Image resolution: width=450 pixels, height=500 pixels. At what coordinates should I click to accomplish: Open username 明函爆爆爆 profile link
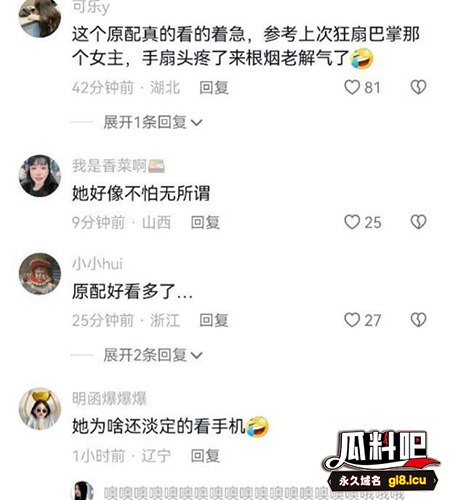pos(109,399)
